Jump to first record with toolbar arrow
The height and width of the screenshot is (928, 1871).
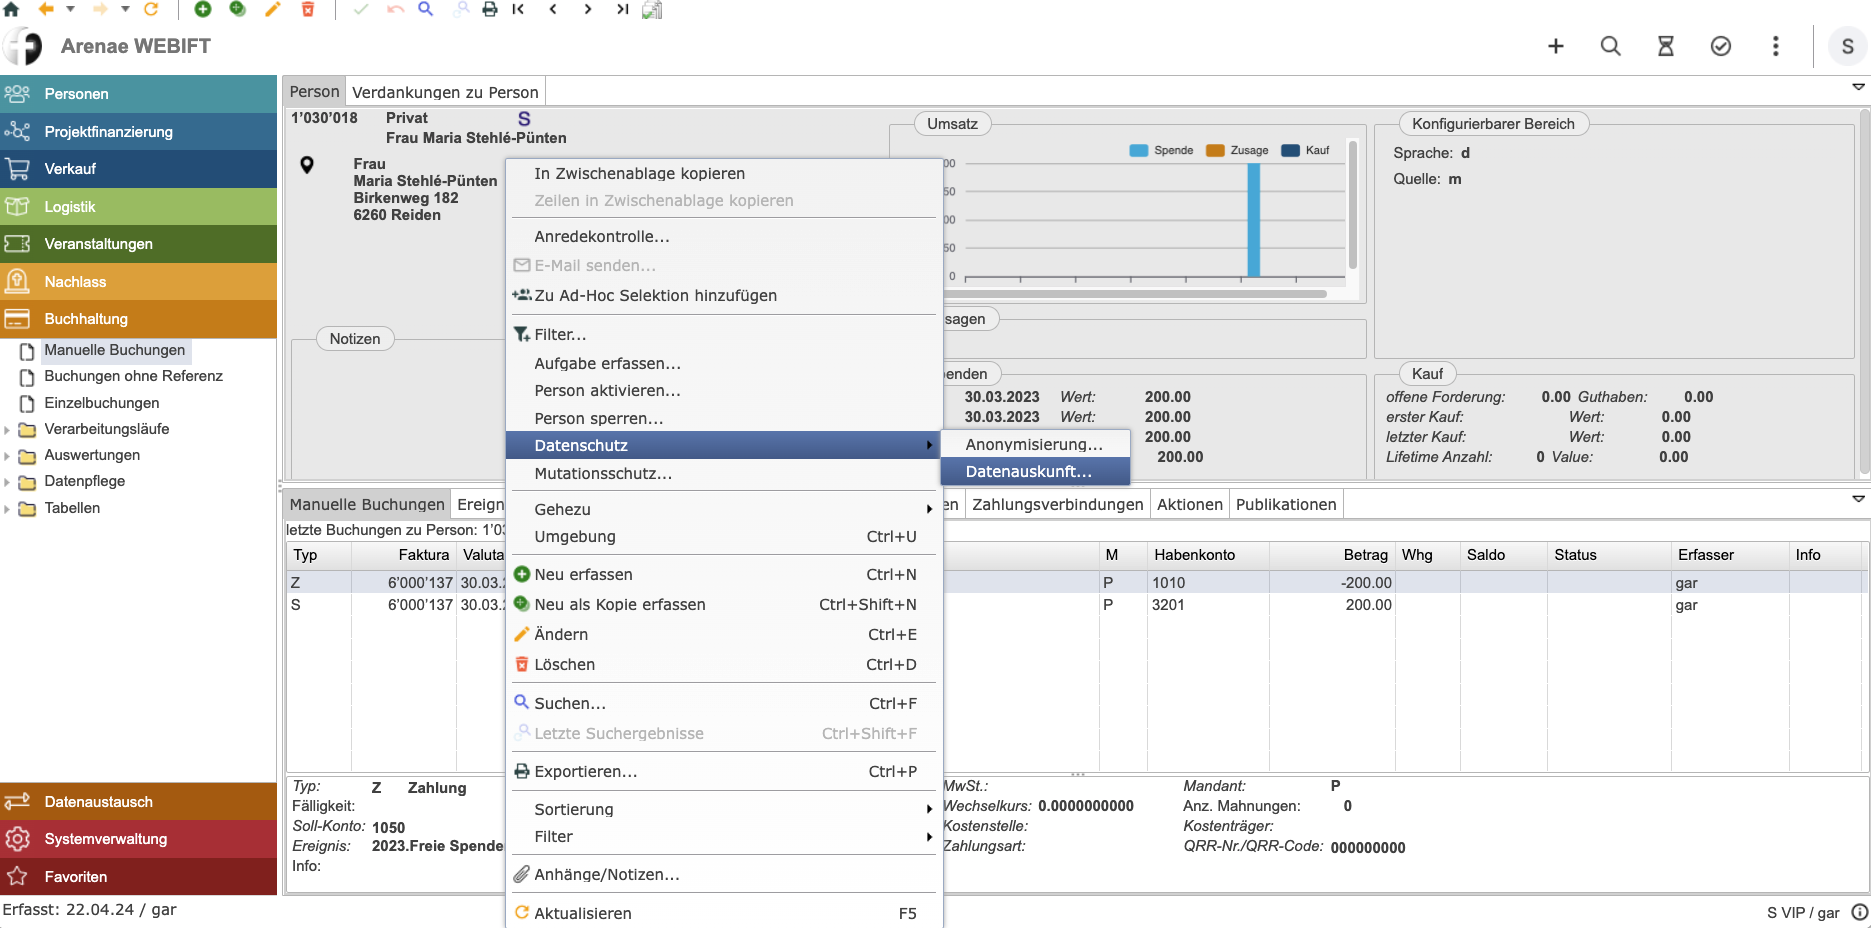tap(518, 9)
